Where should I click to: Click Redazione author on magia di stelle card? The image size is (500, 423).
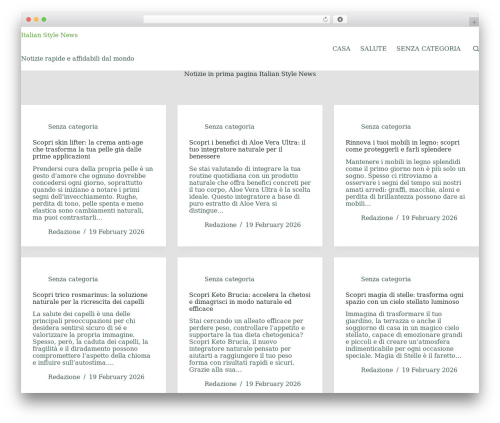377,370
